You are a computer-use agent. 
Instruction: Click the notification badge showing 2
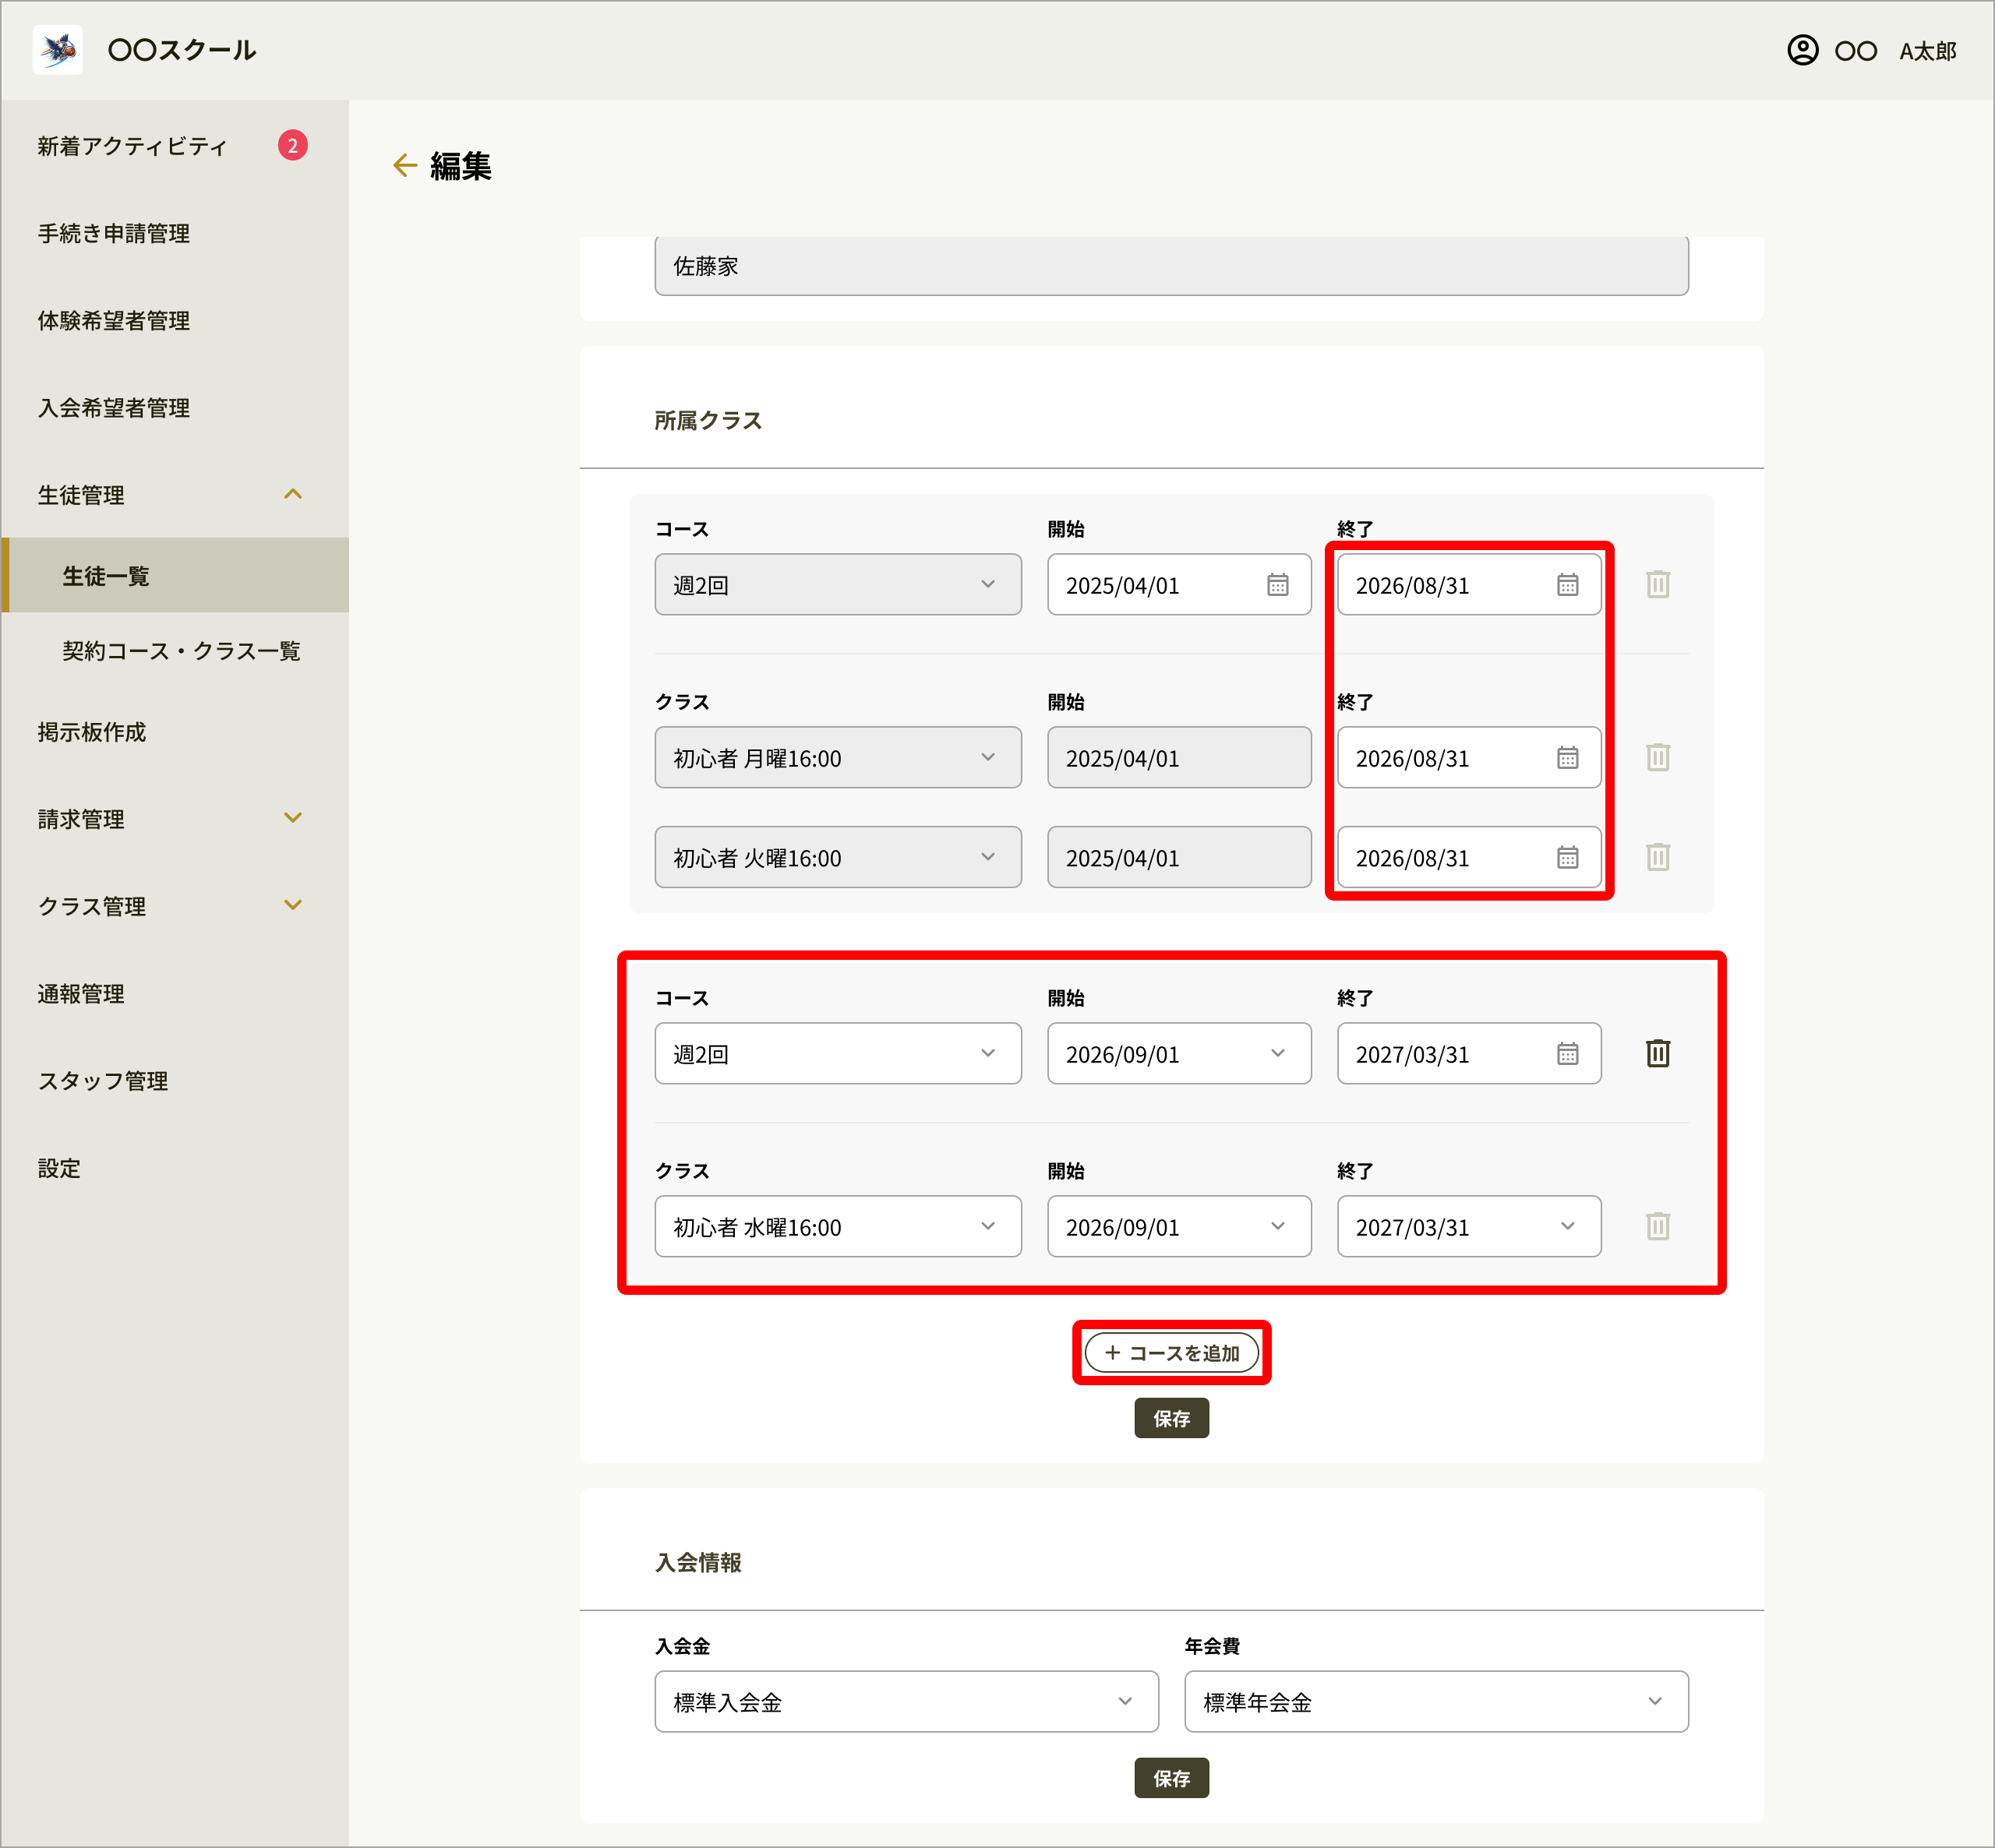coord(292,146)
